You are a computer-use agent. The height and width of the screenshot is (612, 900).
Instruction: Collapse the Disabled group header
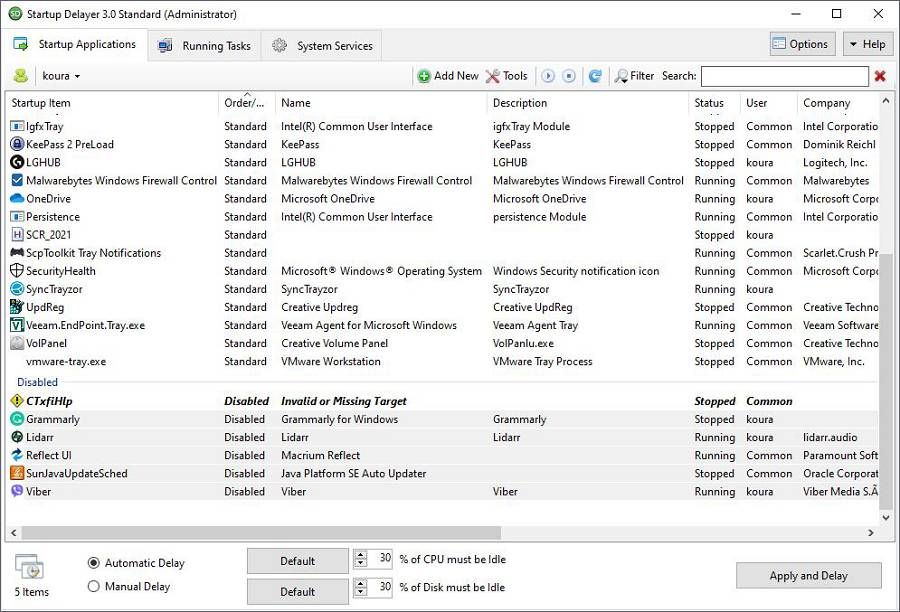click(x=37, y=382)
